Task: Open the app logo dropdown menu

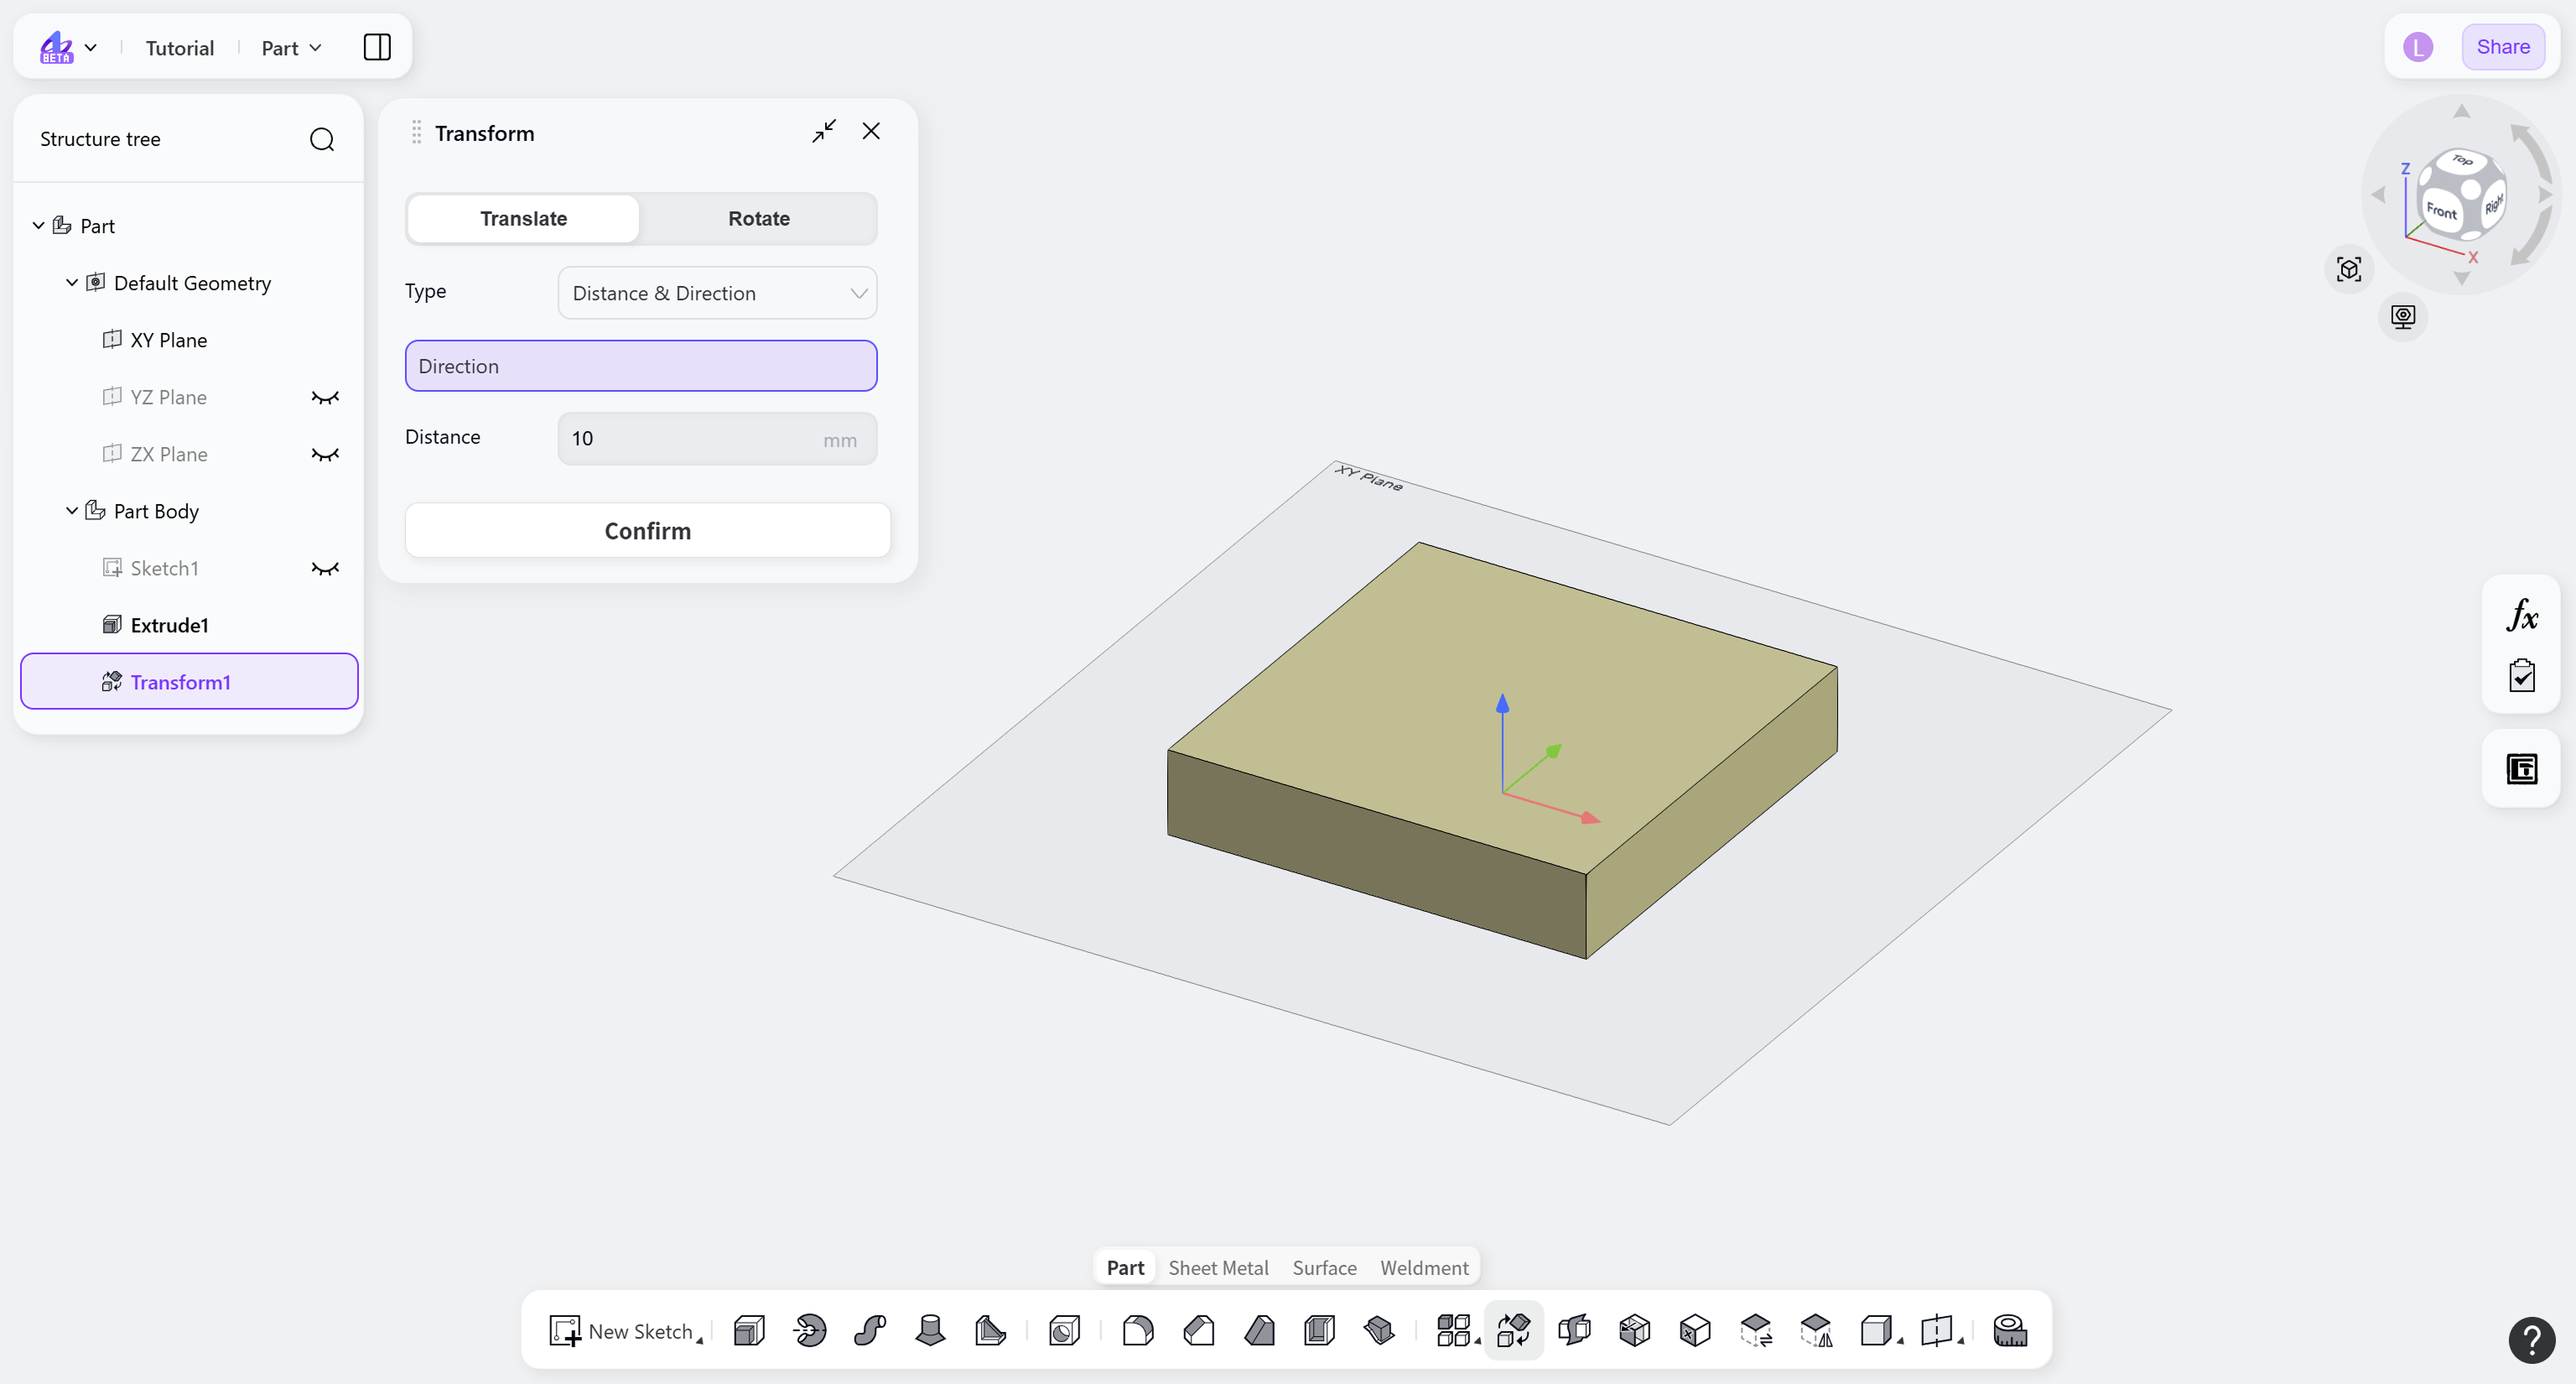Action: (x=68, y=47)
